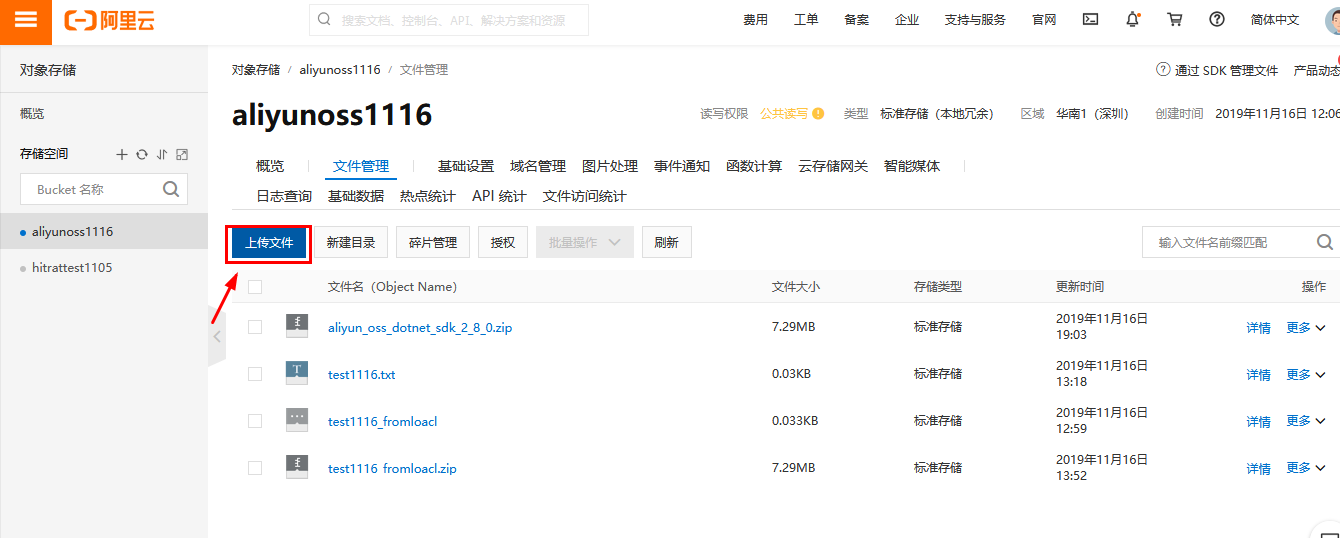Open the 批量操作 dropdown

coord(585,242)
